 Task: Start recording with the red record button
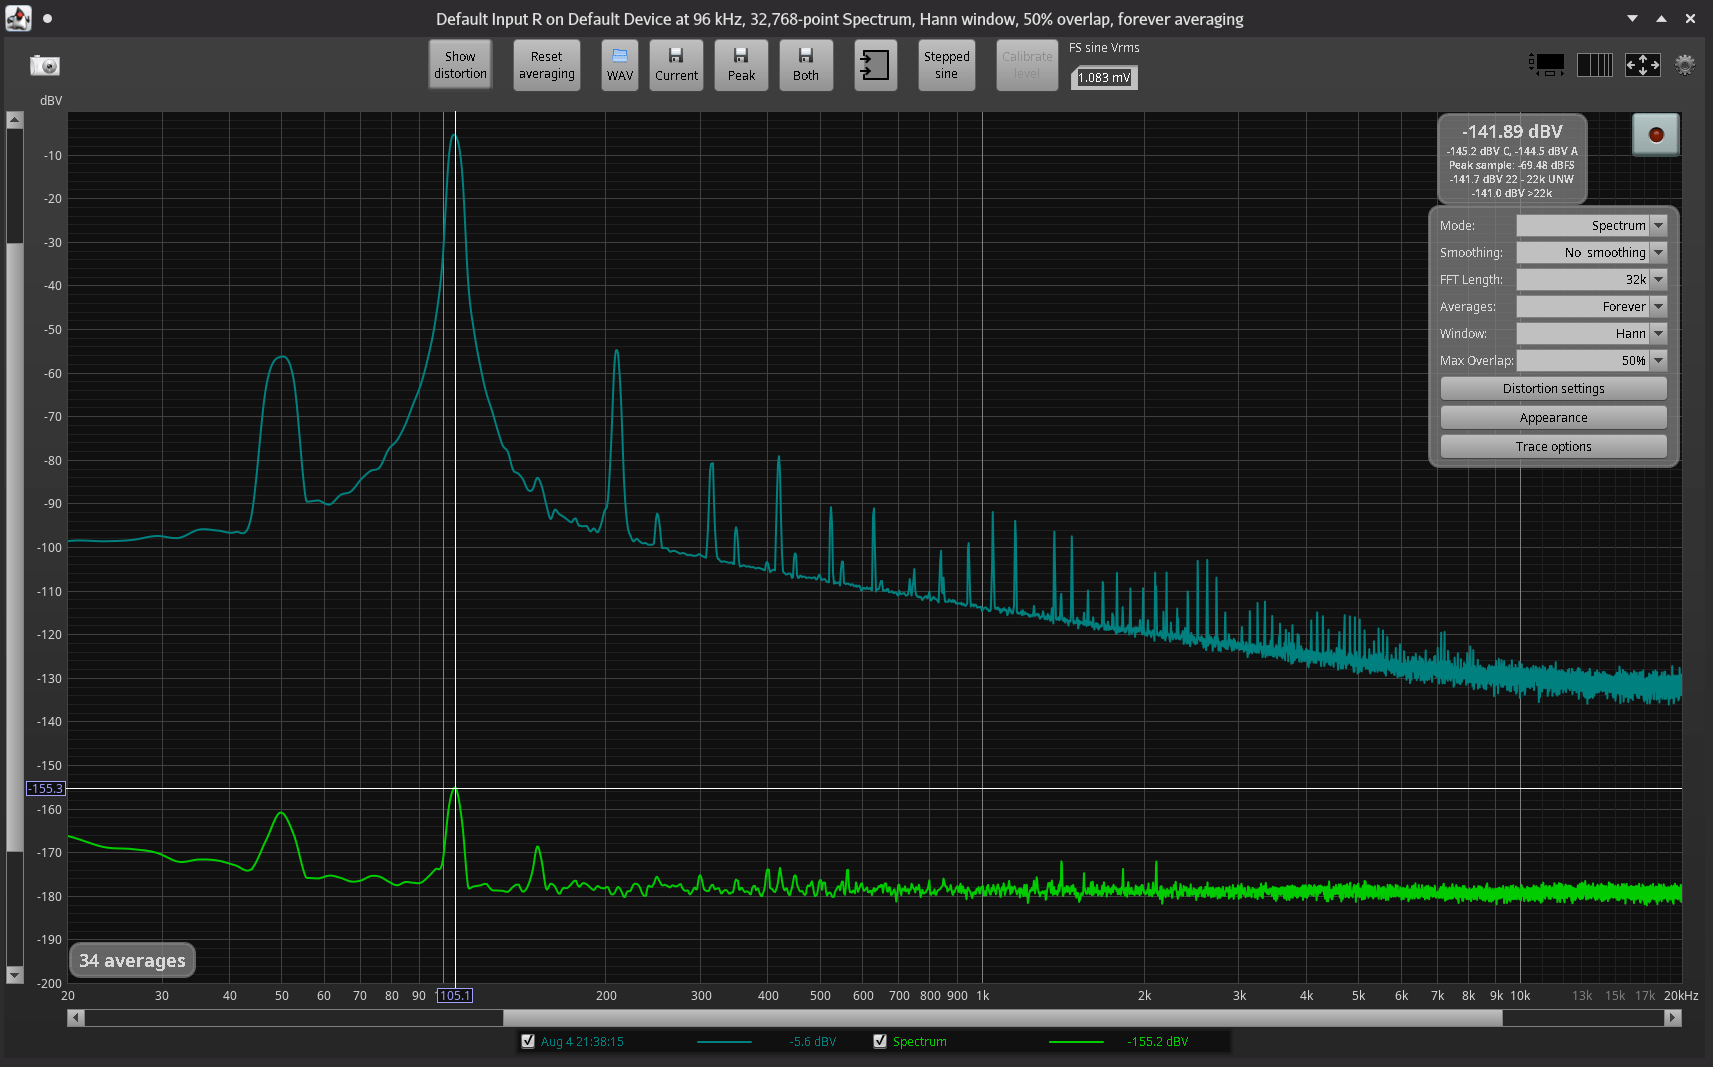coord(1656,135)
